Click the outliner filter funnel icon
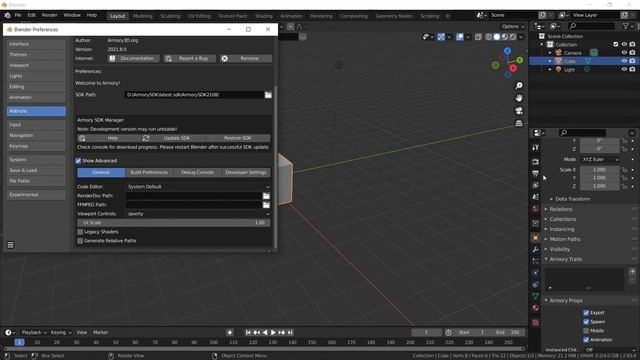The height and width of the screenshot is (360, 640). [x=625, y=26]
